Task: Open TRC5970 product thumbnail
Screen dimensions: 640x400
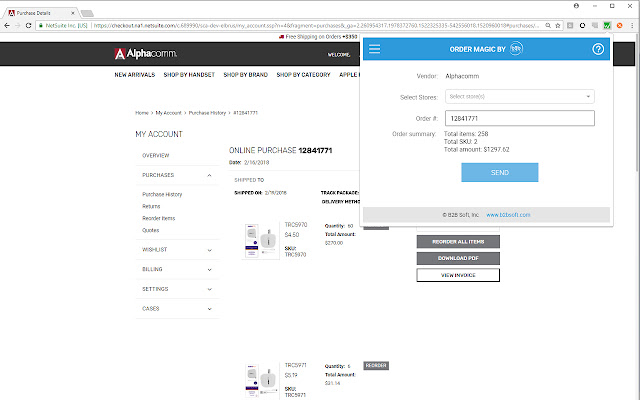Action: tap(261, 241)
